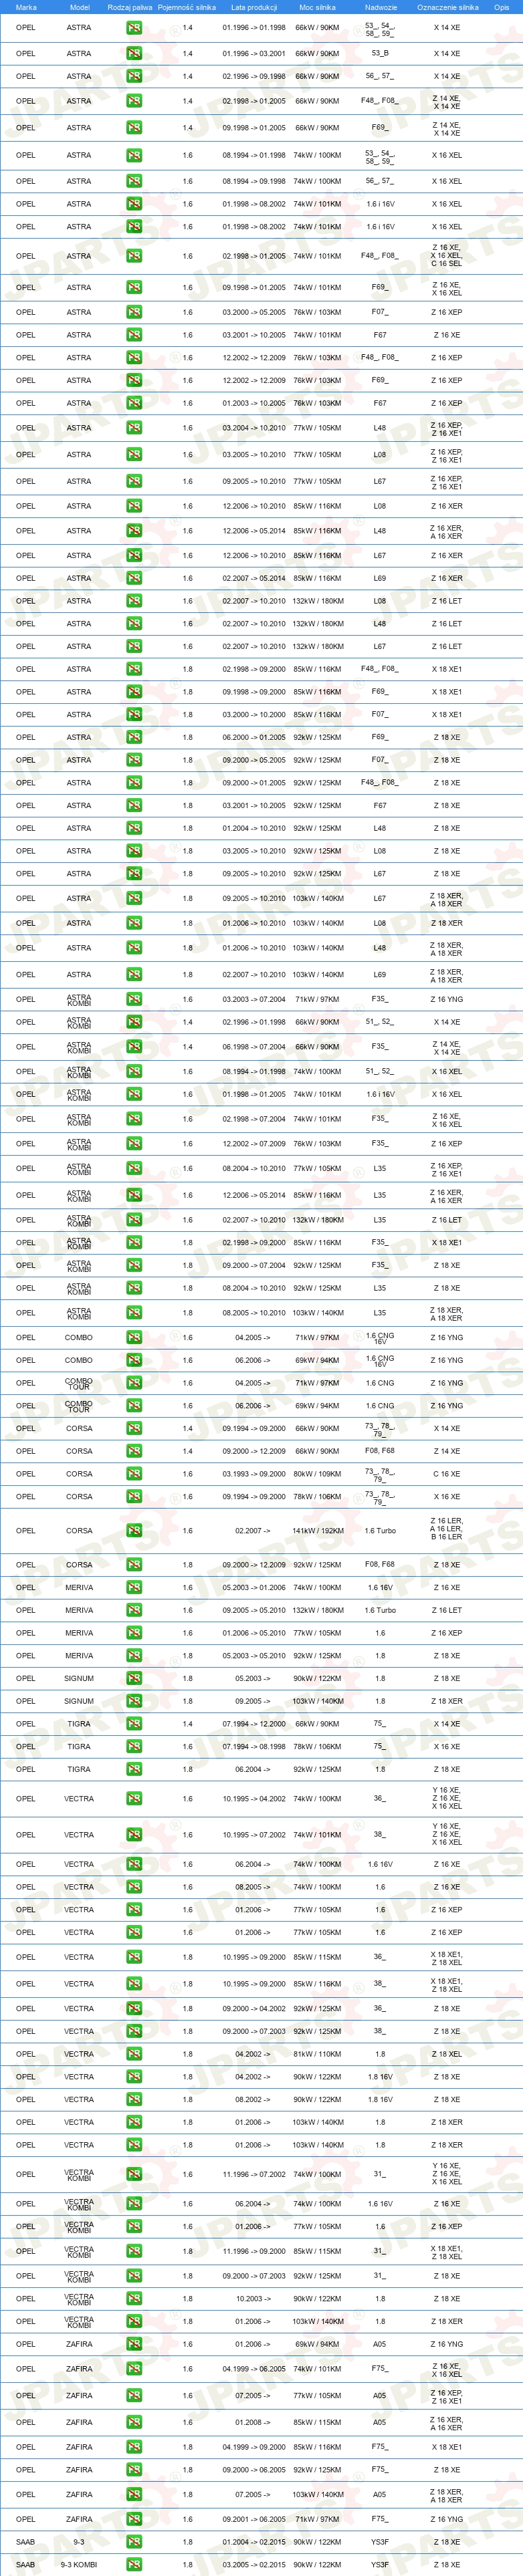Select the 'C 16 XE' engine code cell

click(x=447, y=1474)
